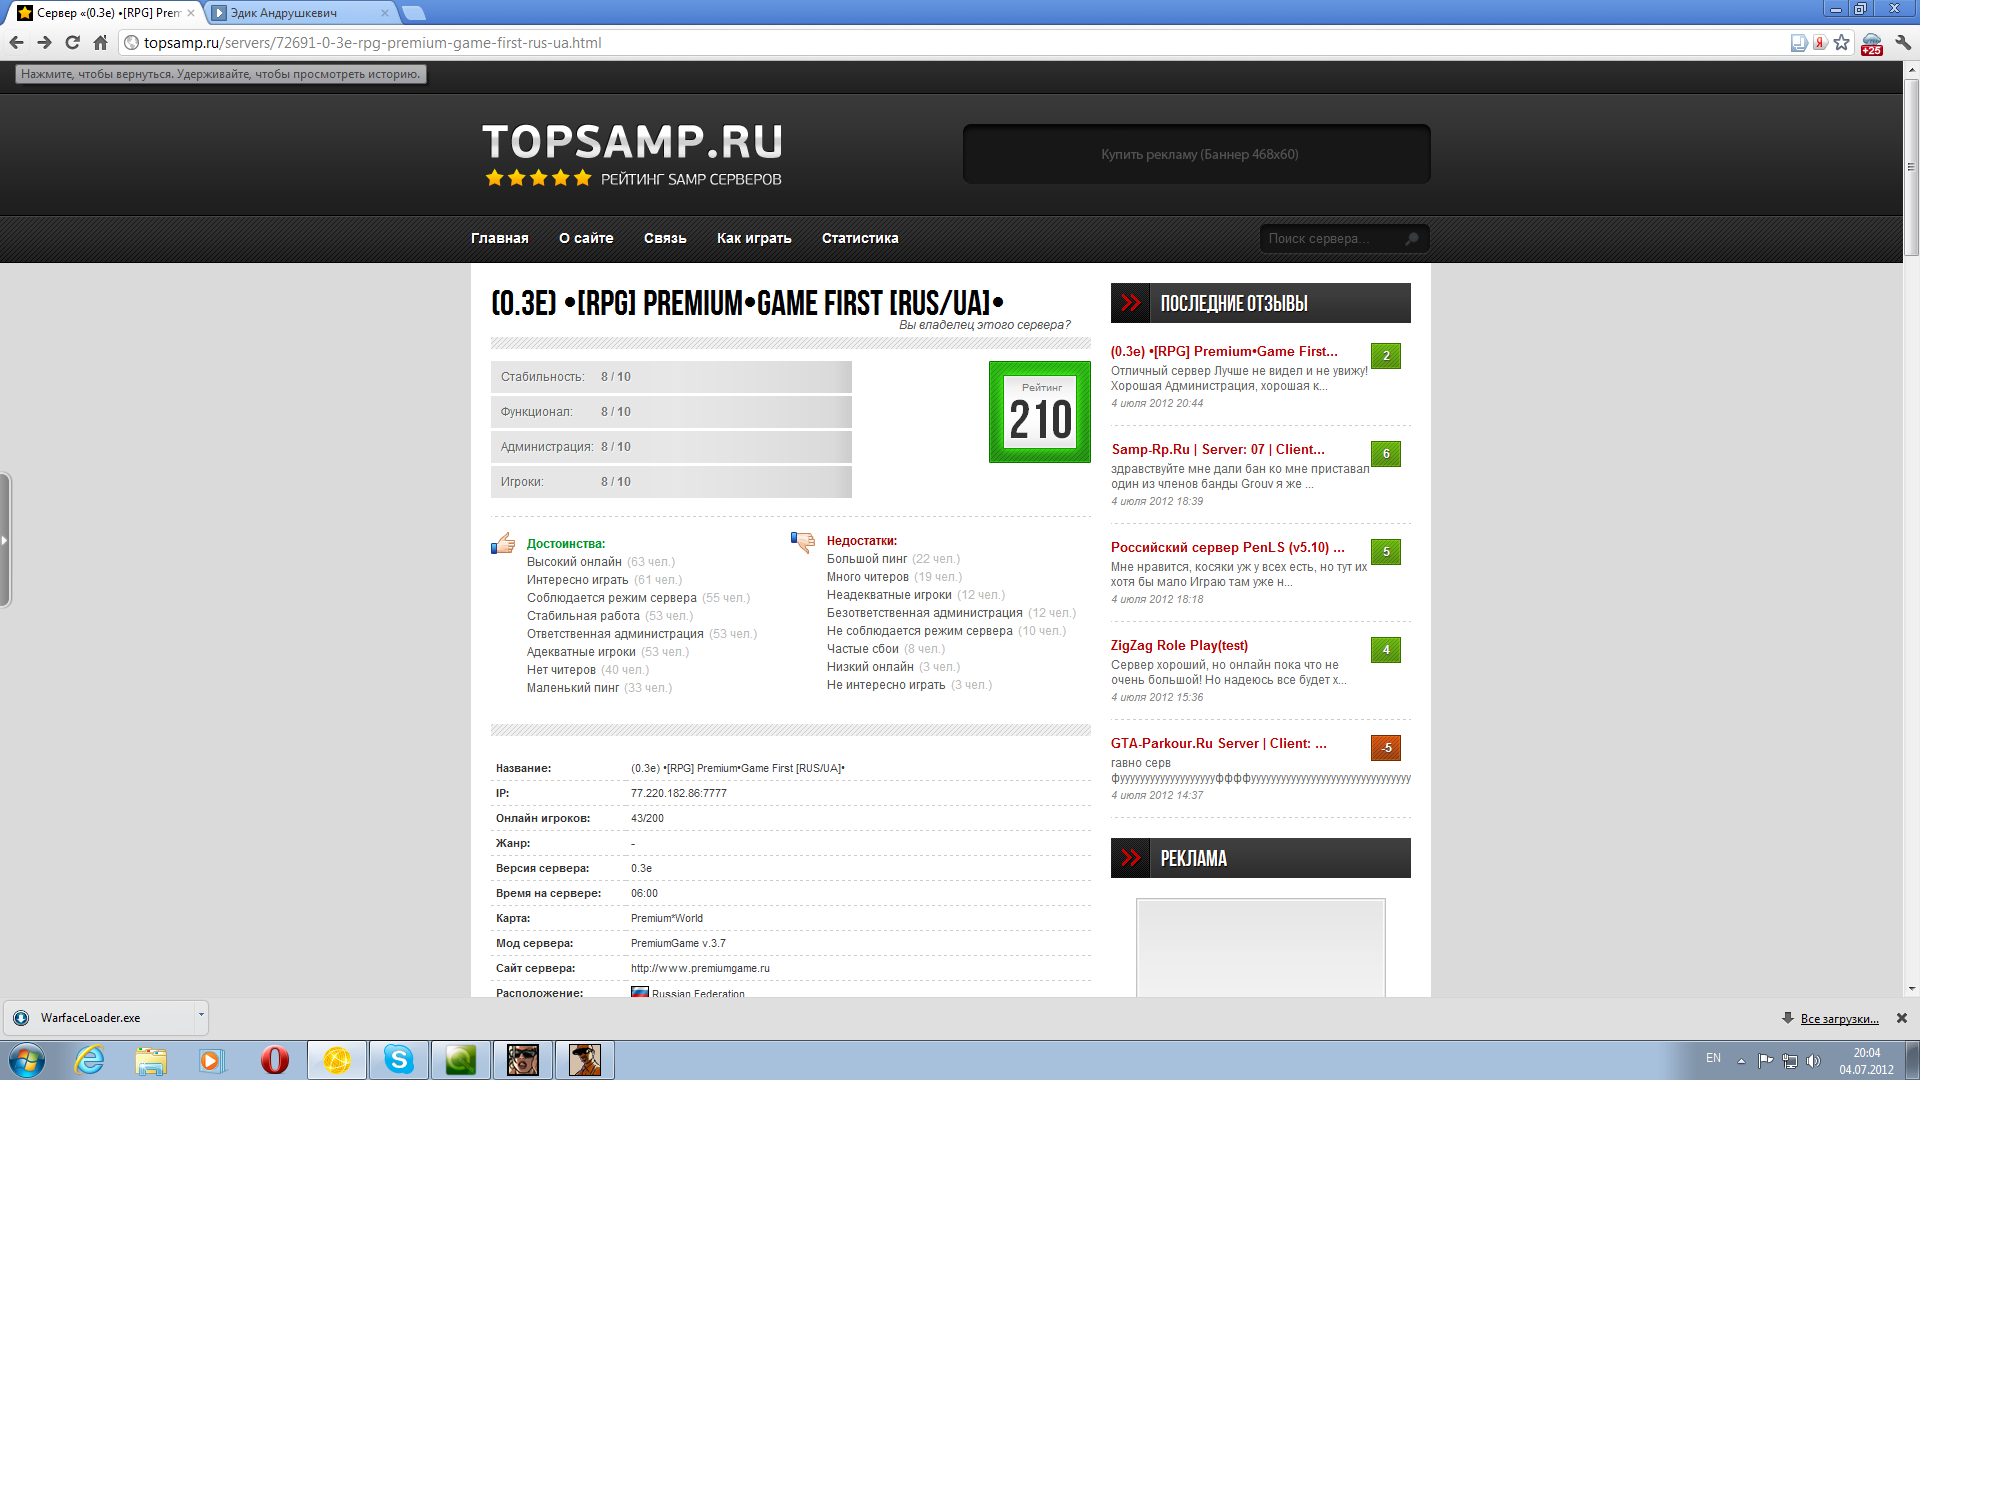Open Главная menu item
This screenshot has width=2000, height=1500.
[x=500, y=238]
